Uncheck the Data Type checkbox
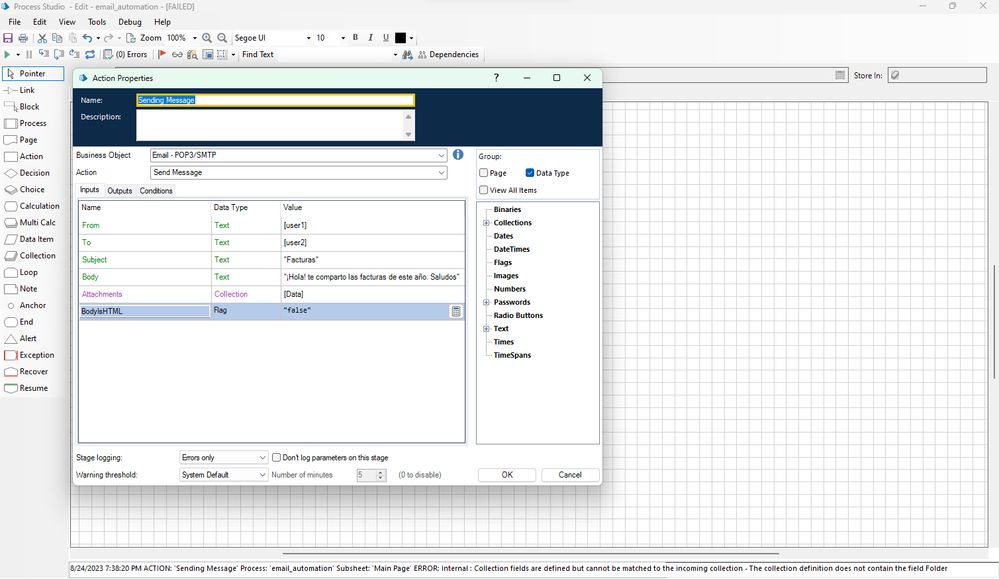Image resolution: width=999 pixels, height=579 pixels. [x=530, y=173]
